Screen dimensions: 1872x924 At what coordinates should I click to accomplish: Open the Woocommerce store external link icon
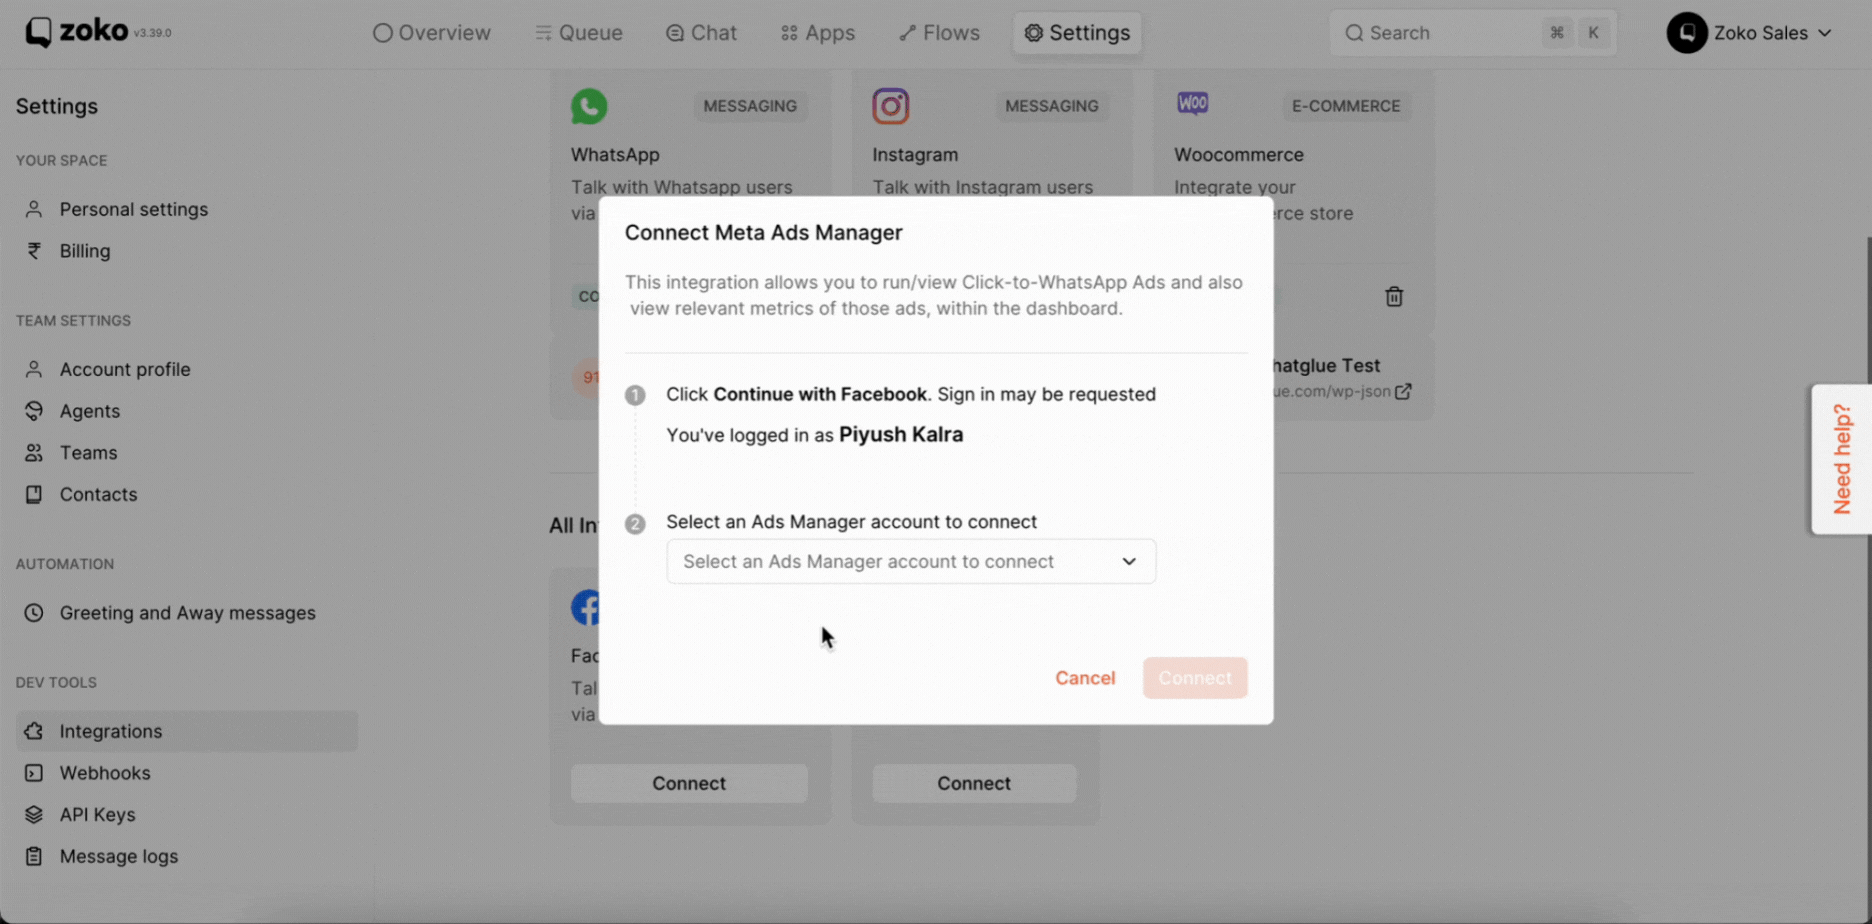(1403, 391)
